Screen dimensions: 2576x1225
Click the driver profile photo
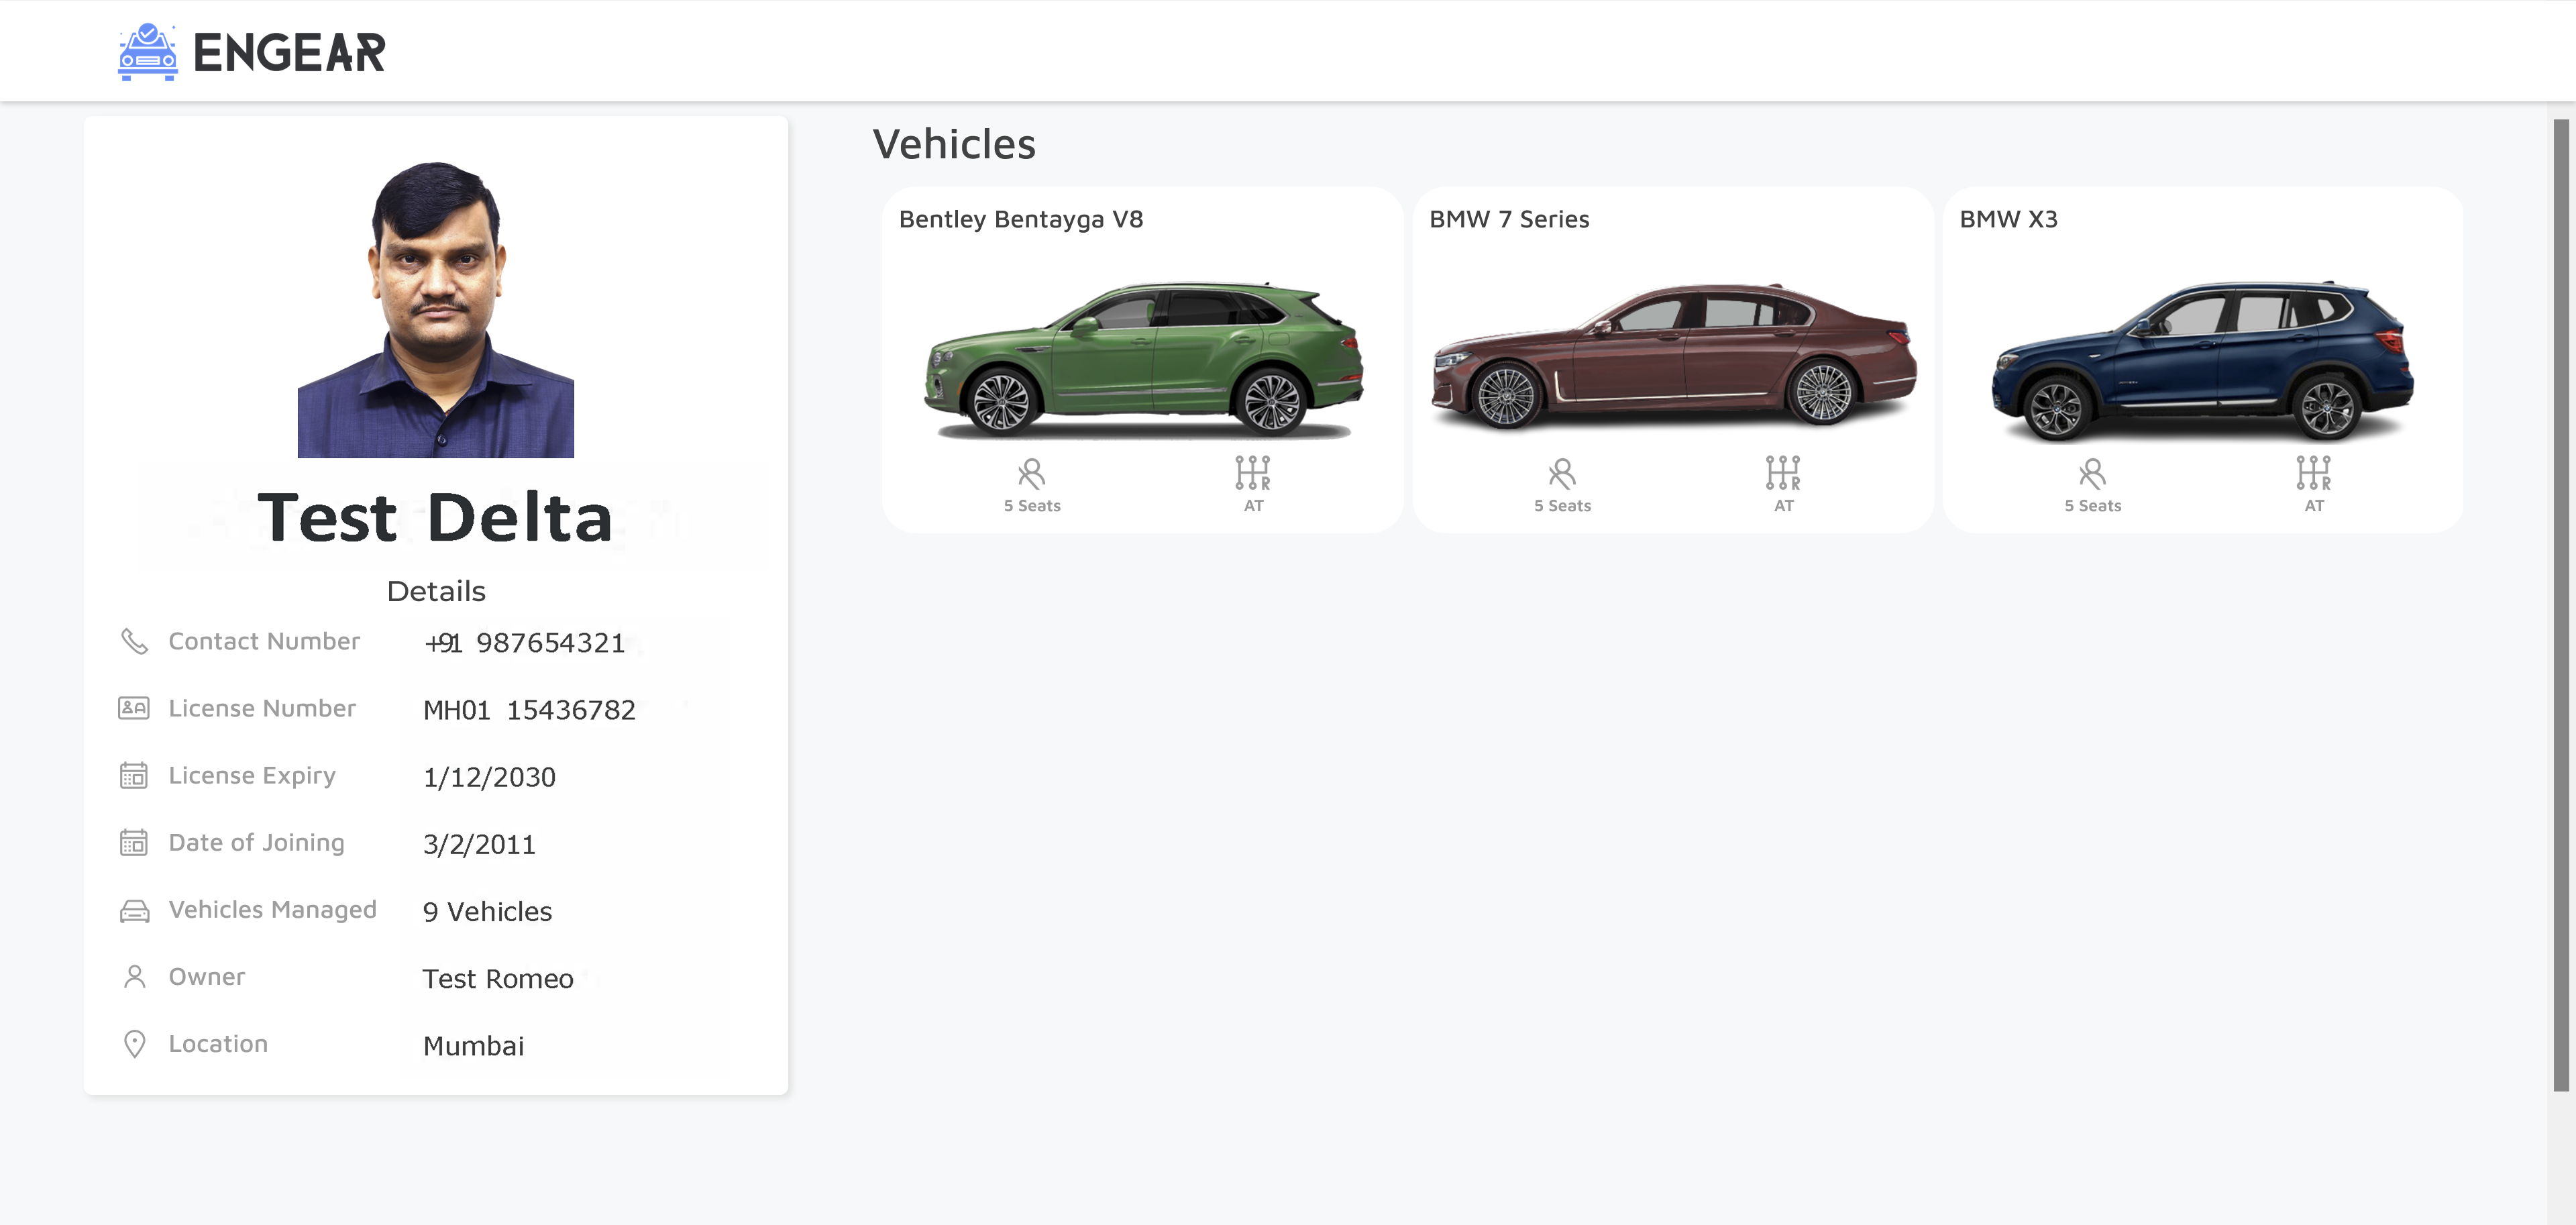tap(436, 309)
